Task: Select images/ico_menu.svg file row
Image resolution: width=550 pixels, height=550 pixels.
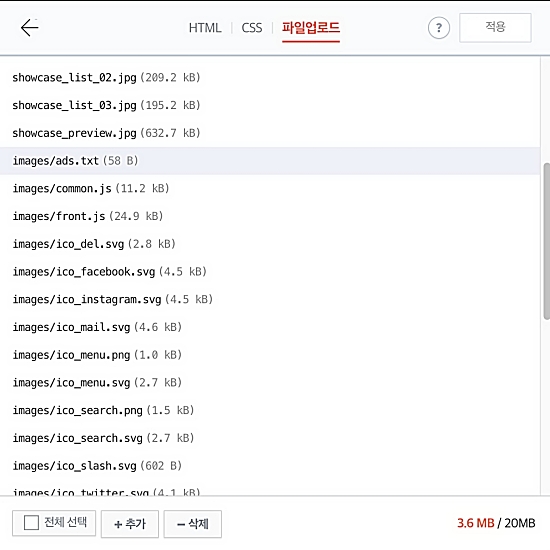Action: coord(270,382)
